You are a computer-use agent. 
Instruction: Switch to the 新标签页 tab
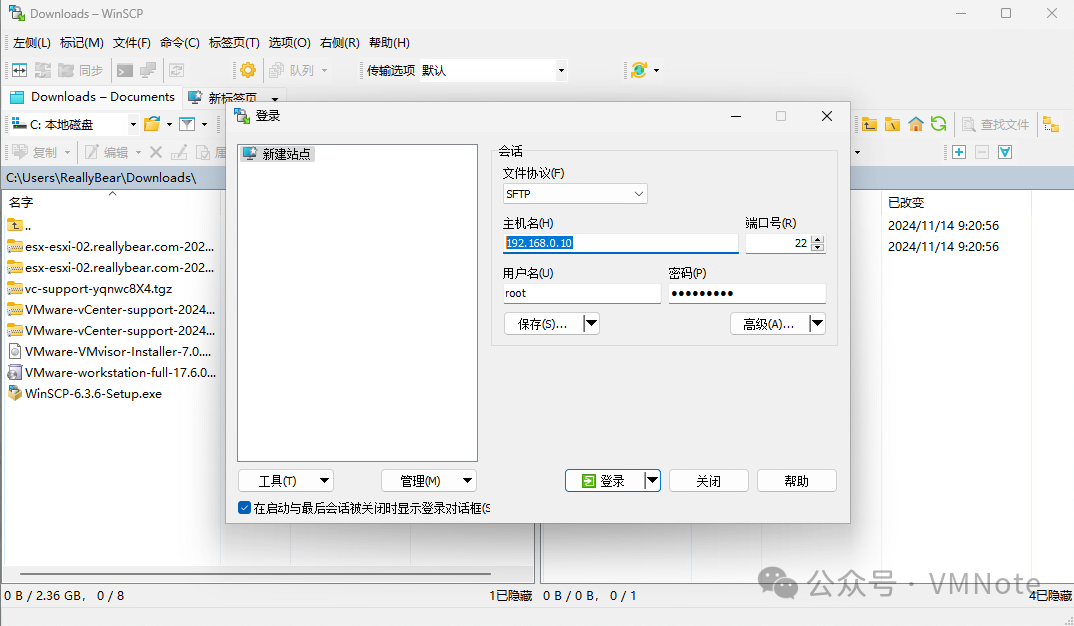(232, 99)
